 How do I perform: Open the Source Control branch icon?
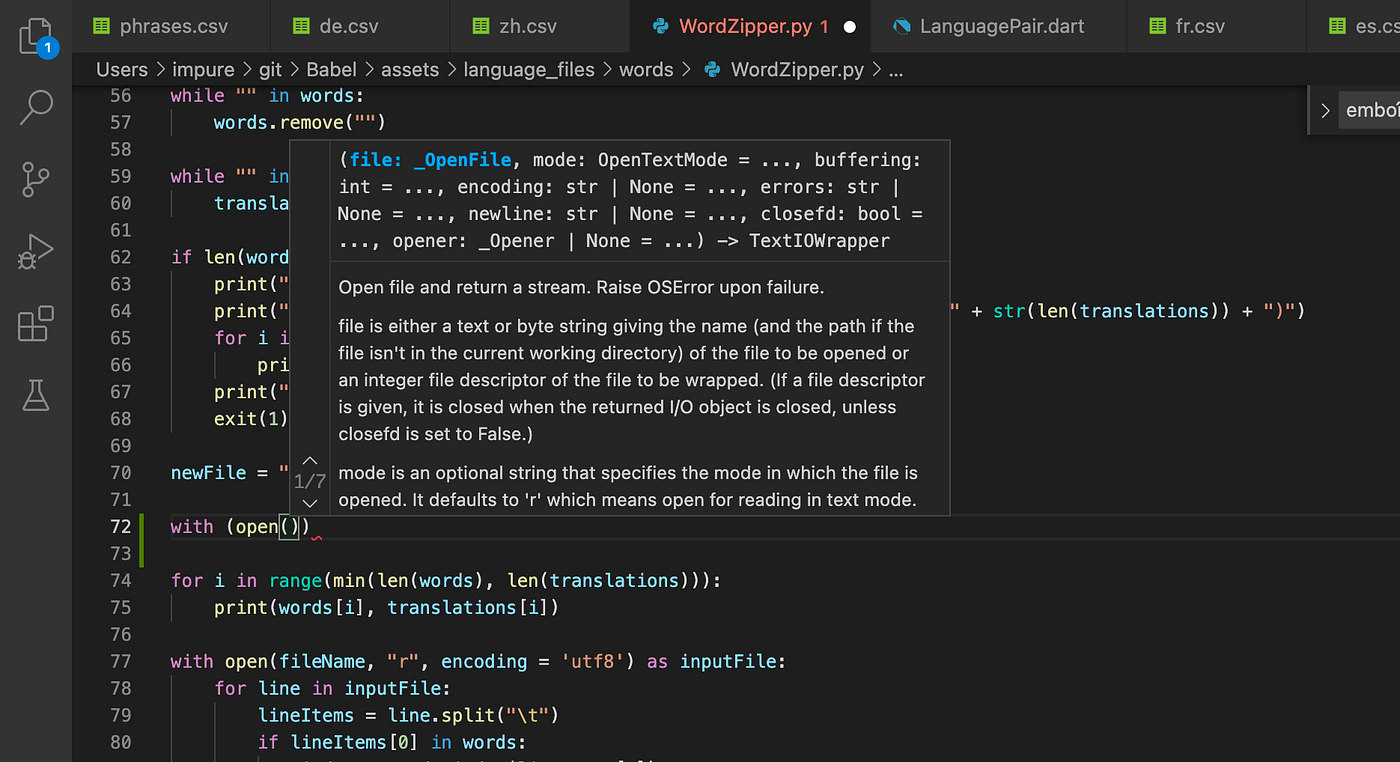[x=36, y=180]
